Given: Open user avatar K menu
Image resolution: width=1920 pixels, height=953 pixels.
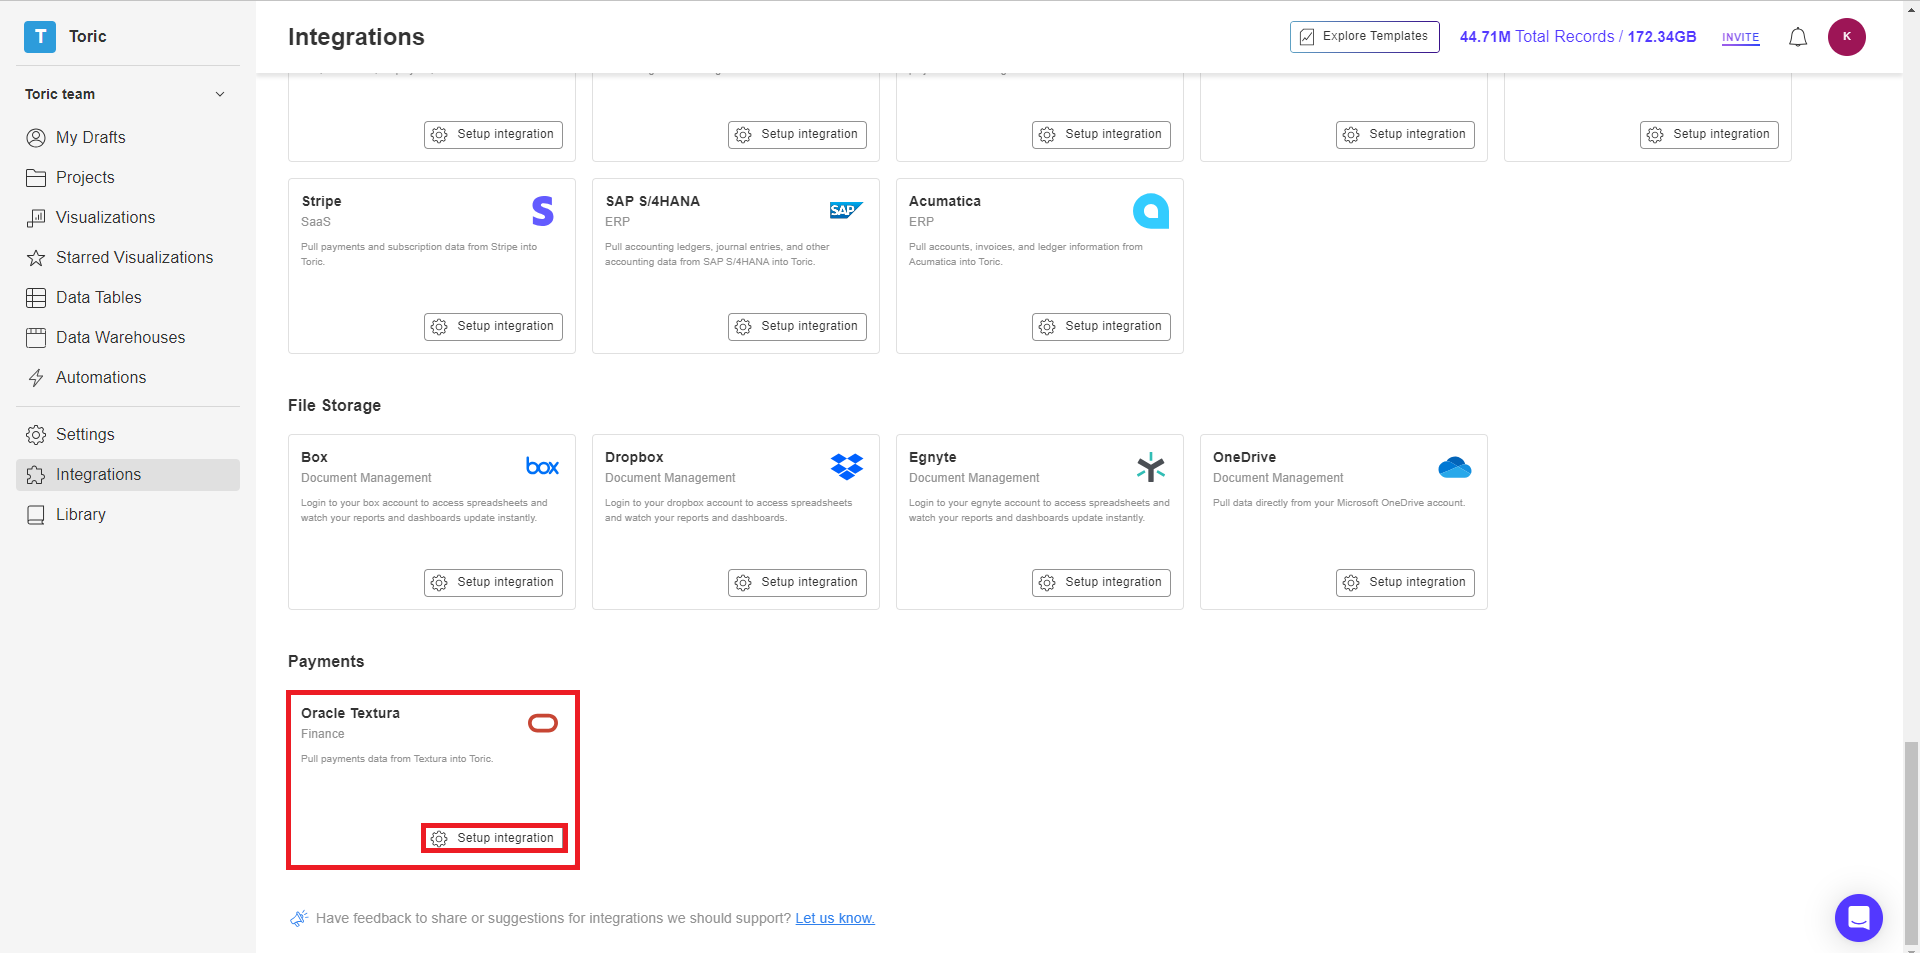Looking at the screenshot, I should 1846,37.
